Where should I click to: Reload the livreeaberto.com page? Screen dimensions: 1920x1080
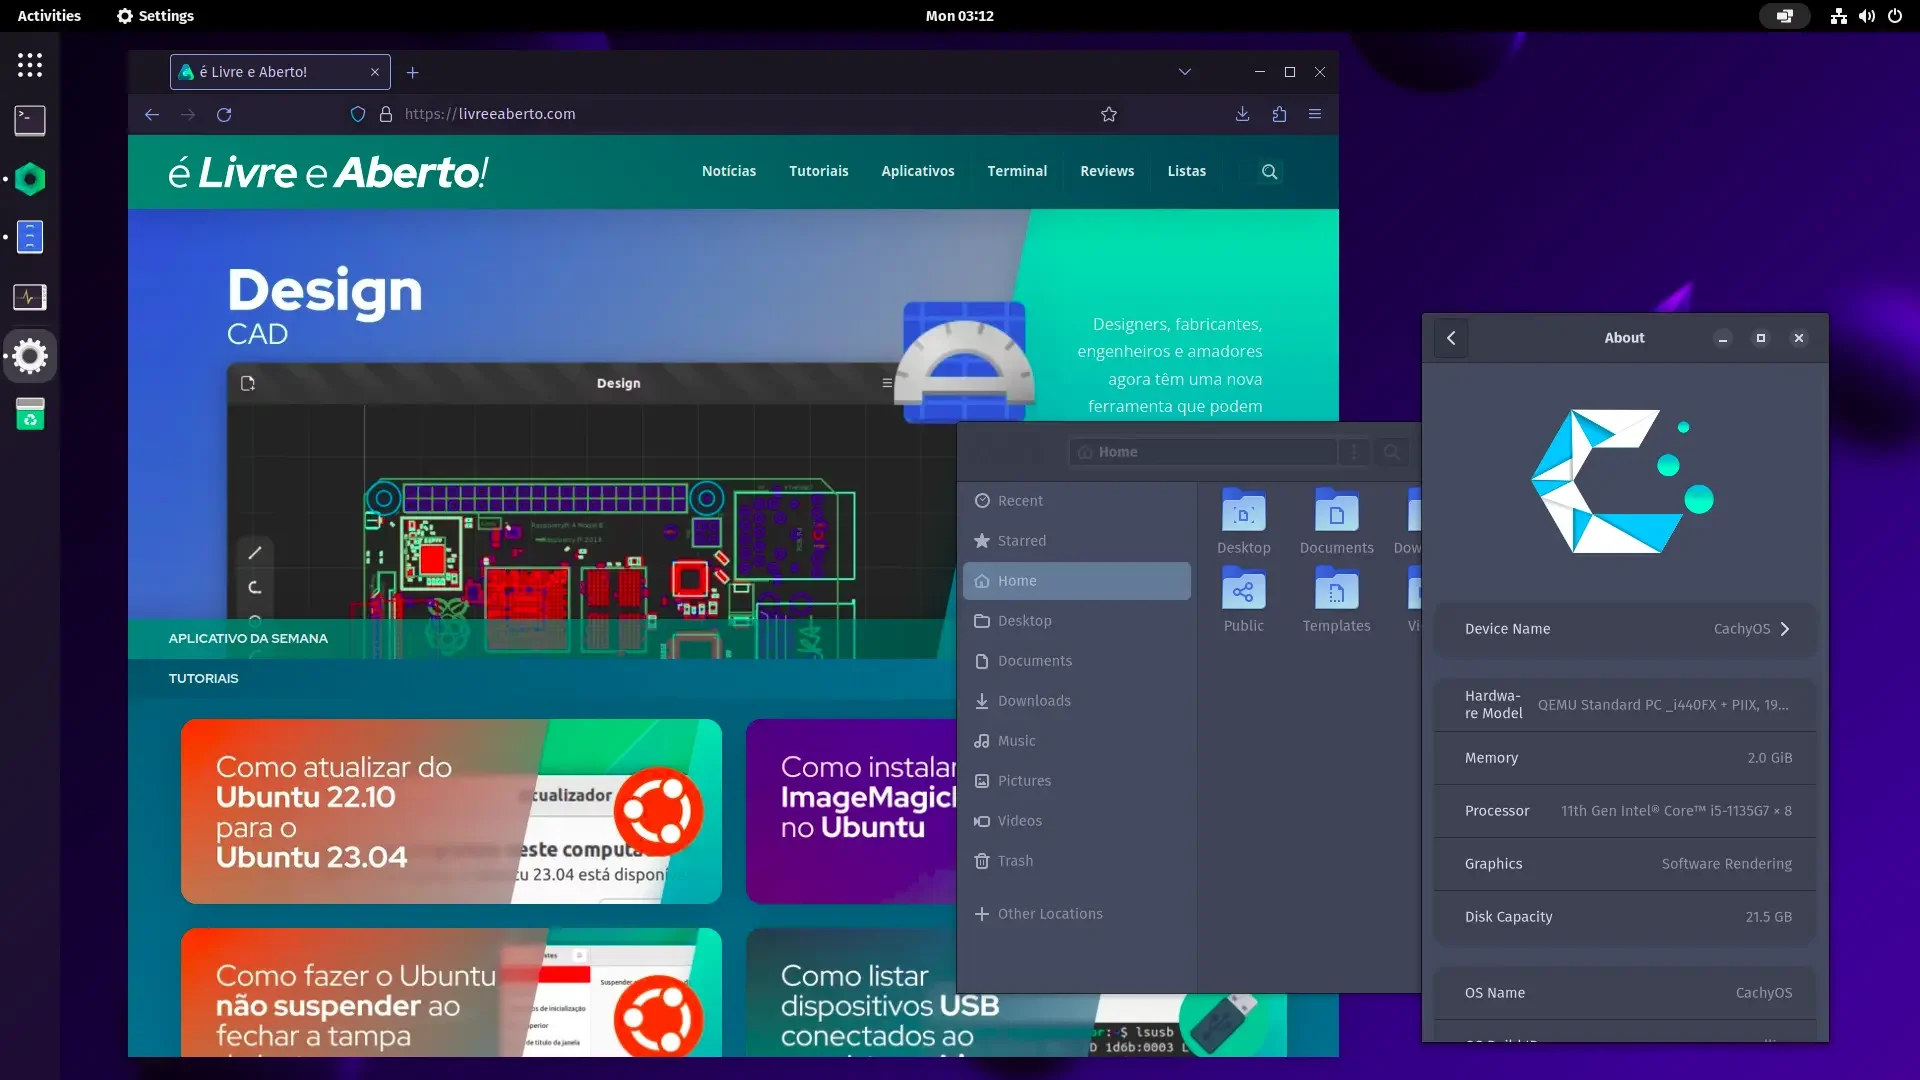[224, 114]
